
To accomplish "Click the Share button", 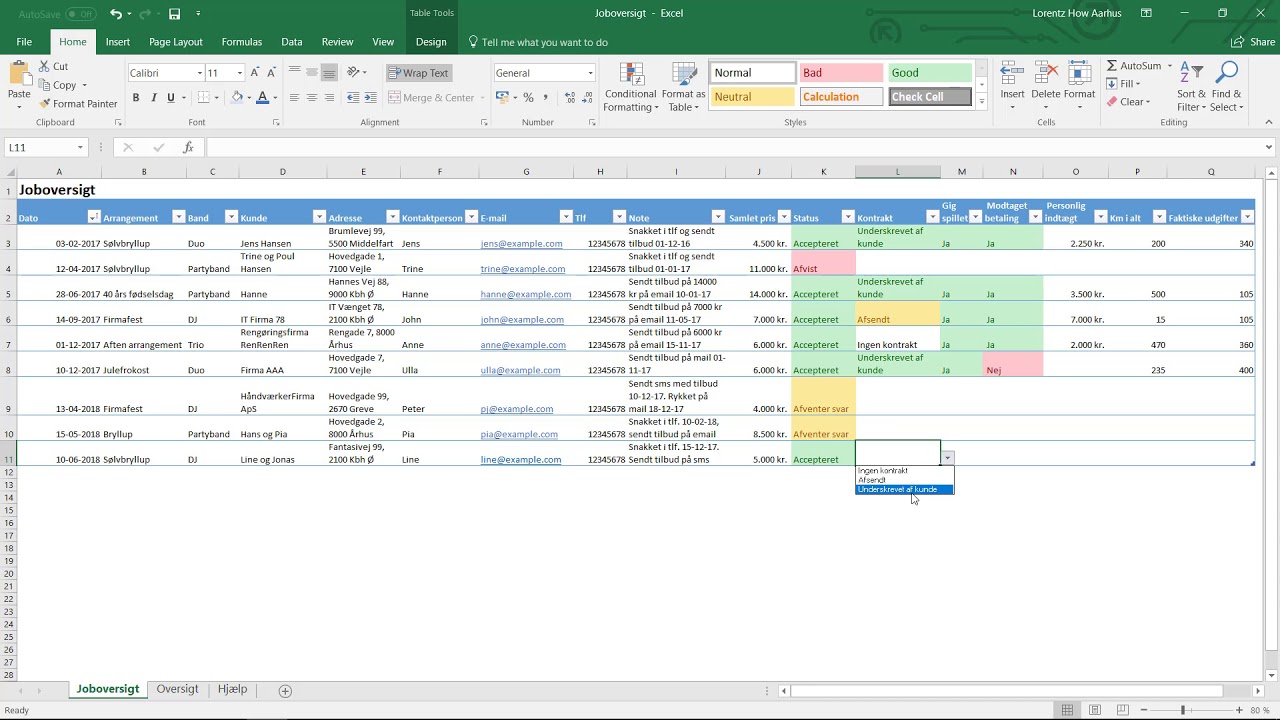I will [1254, 42].
